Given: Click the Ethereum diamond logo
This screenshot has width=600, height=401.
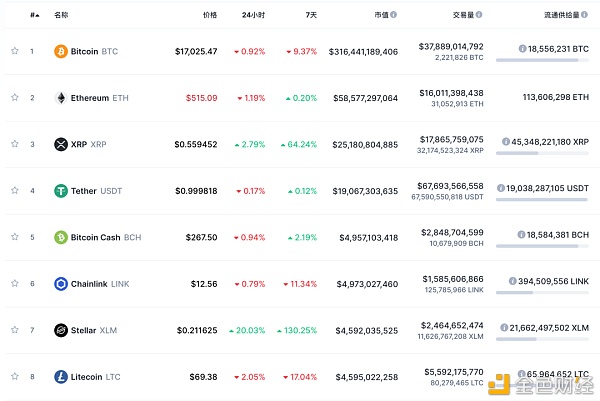Looking at the screenshot, I should (x=61, y=98).
